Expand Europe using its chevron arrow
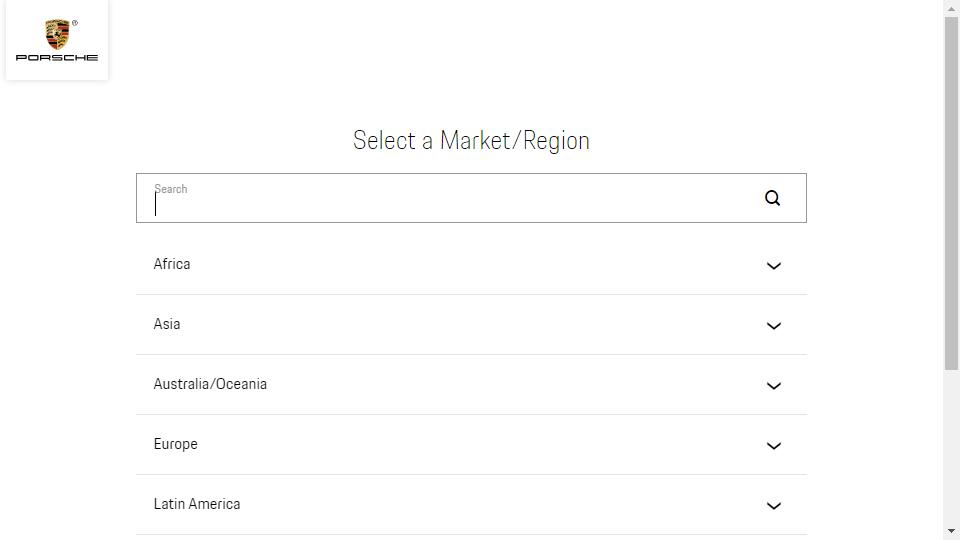 pyautogui.click(x=774, y=446)
